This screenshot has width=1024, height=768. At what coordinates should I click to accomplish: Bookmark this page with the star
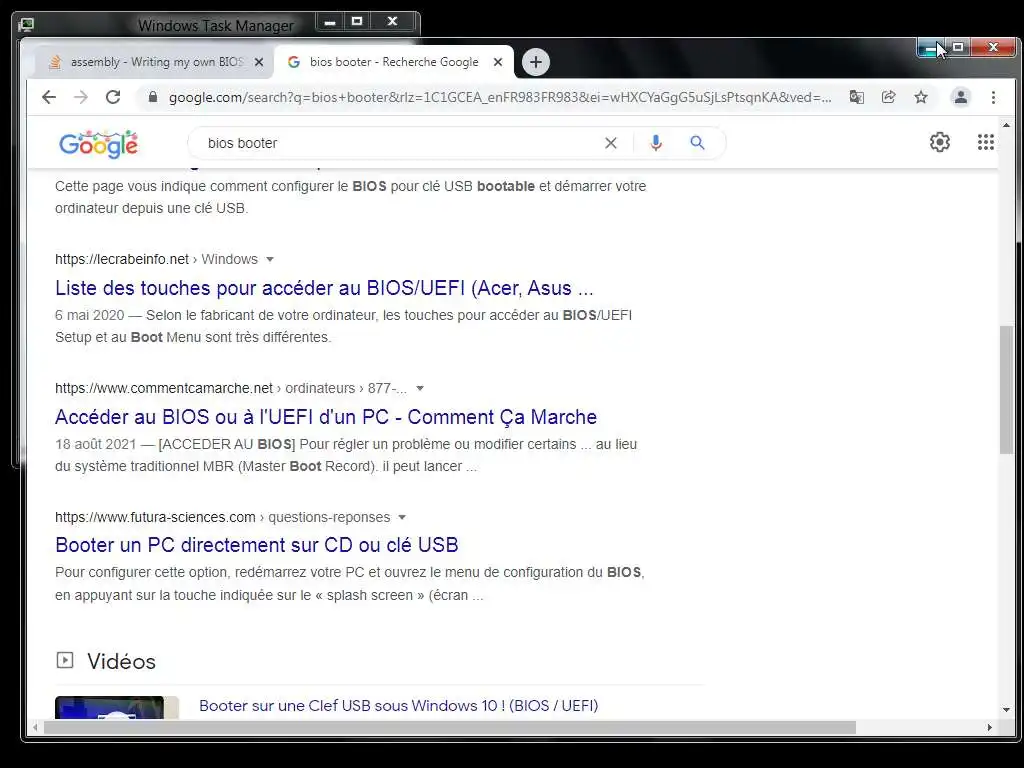coord(921,97)
